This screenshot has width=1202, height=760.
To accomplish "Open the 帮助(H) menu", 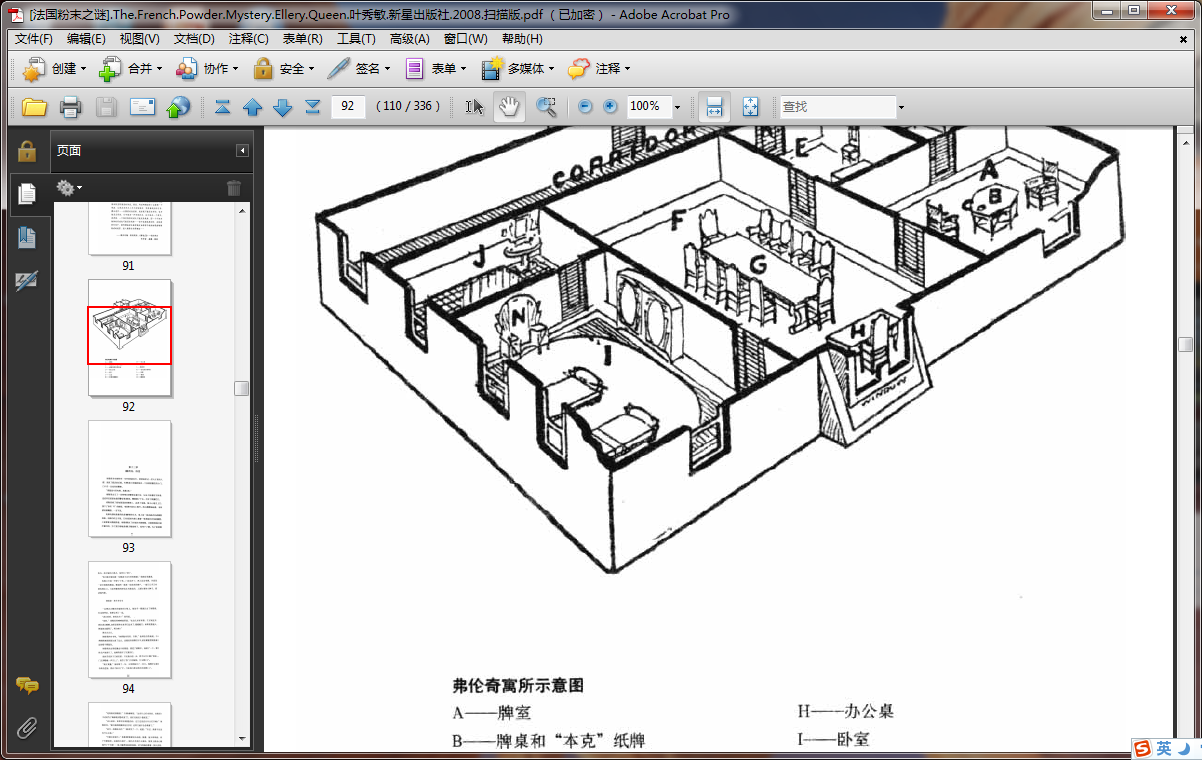I will pyautogui.click(x=522, y=39).
